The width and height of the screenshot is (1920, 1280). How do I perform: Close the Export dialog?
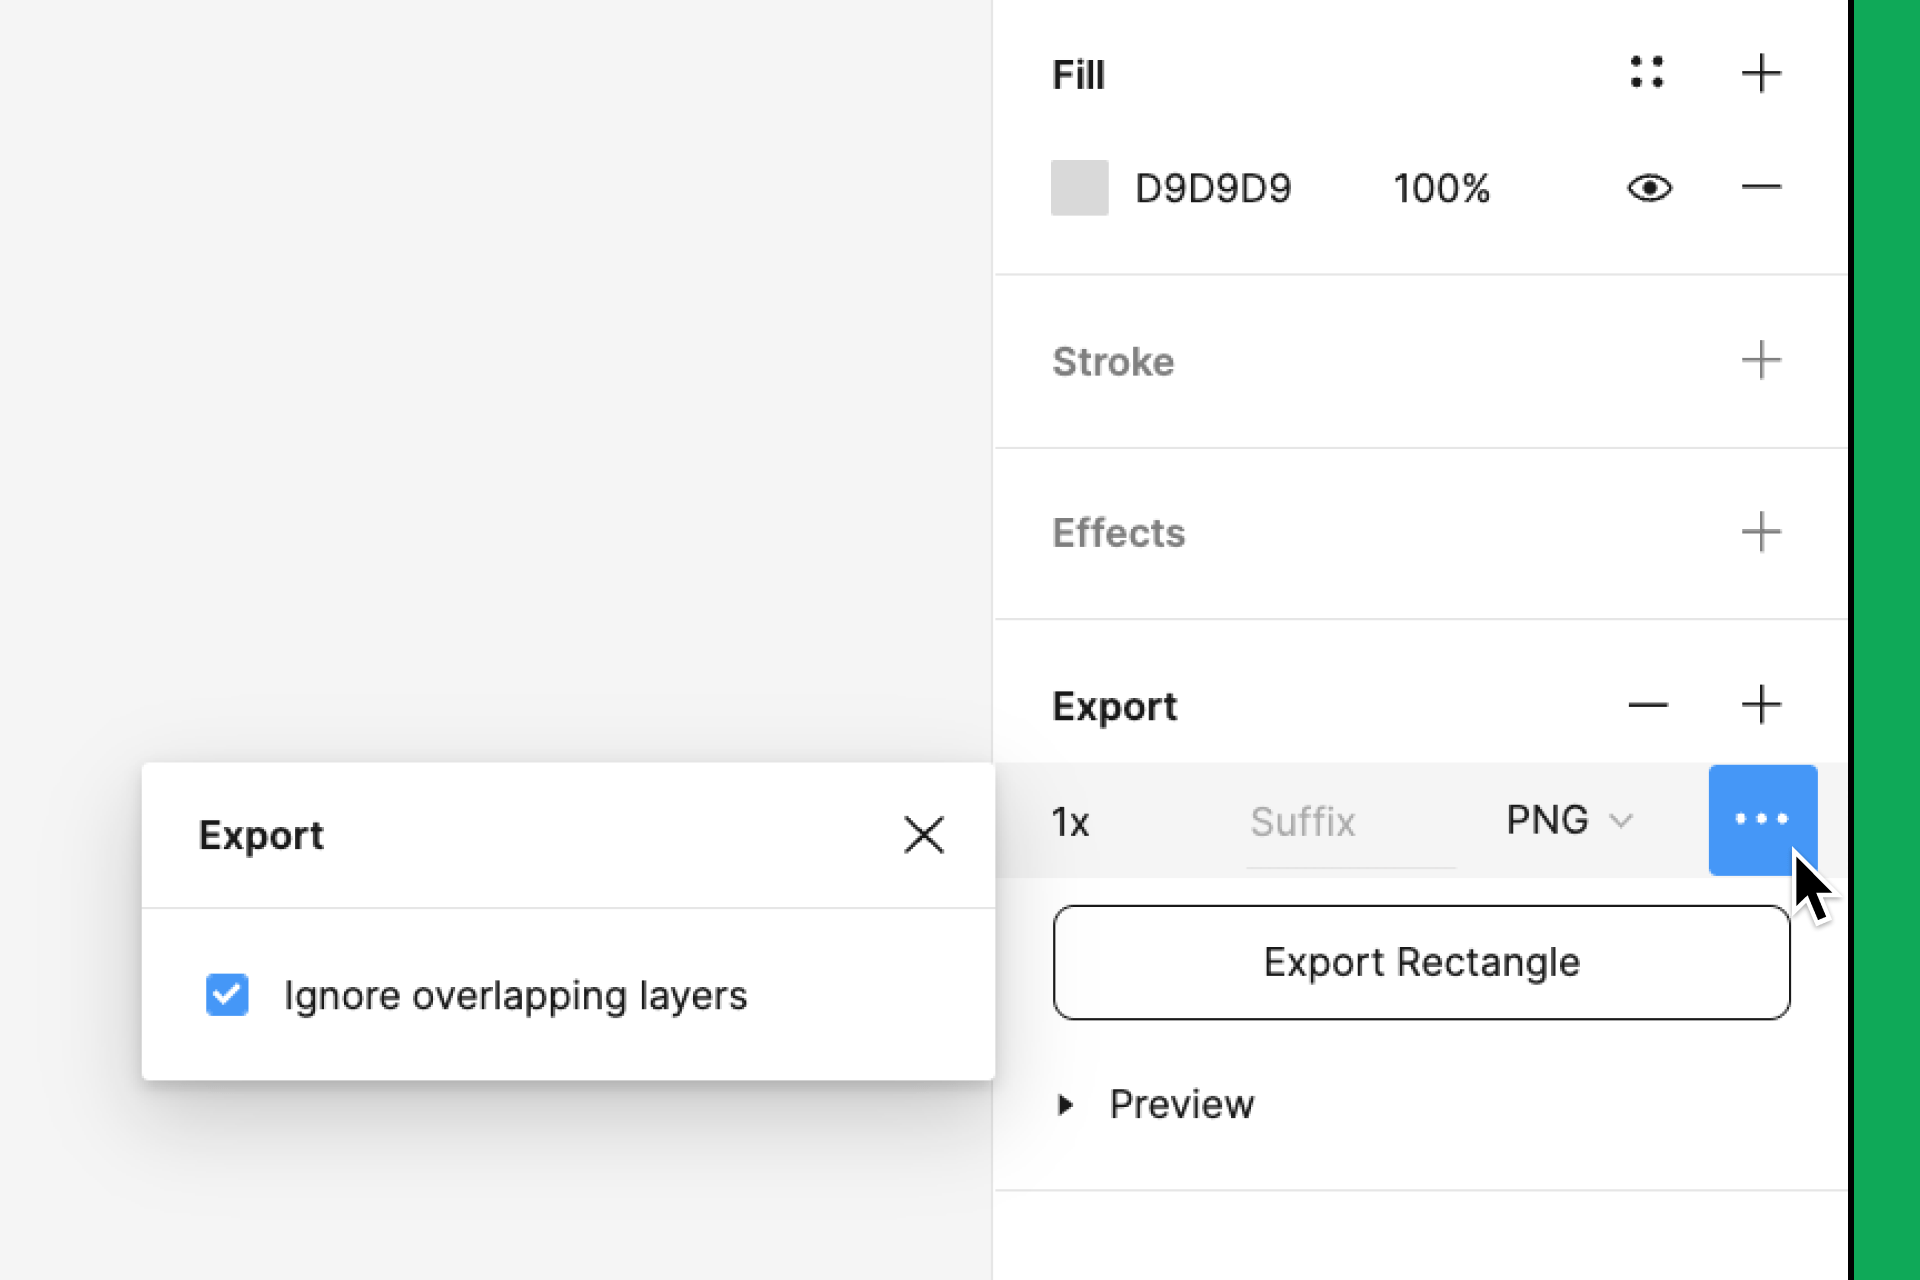pos(923,835)
